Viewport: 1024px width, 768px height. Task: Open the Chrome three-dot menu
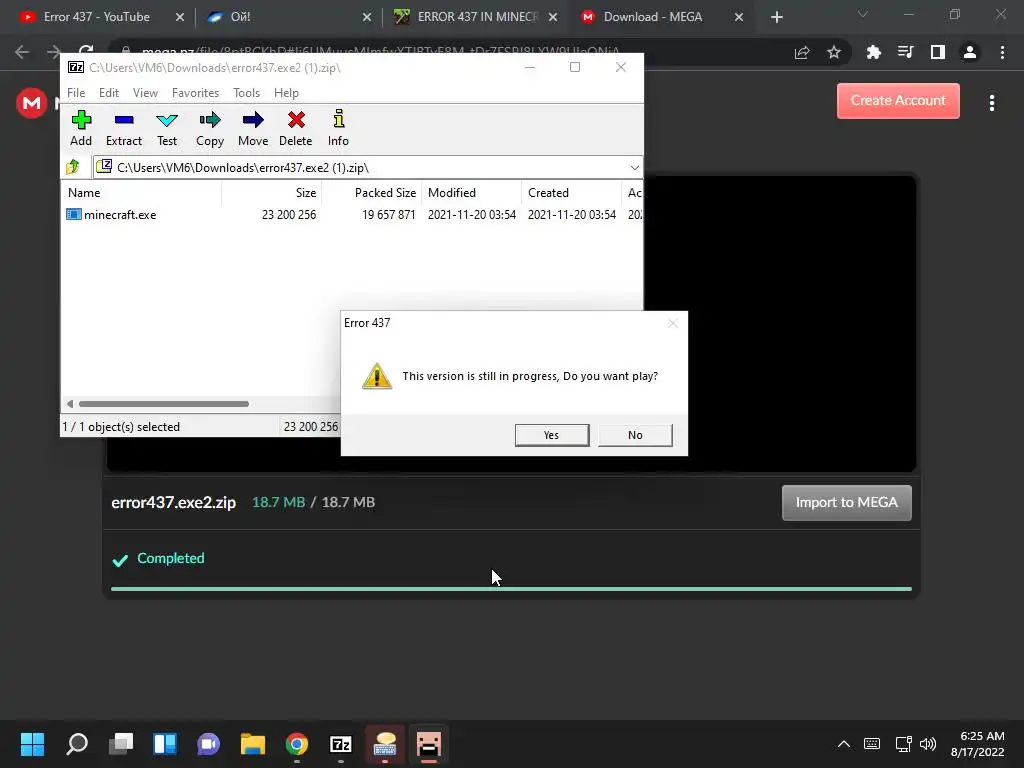pos(1002,52)
